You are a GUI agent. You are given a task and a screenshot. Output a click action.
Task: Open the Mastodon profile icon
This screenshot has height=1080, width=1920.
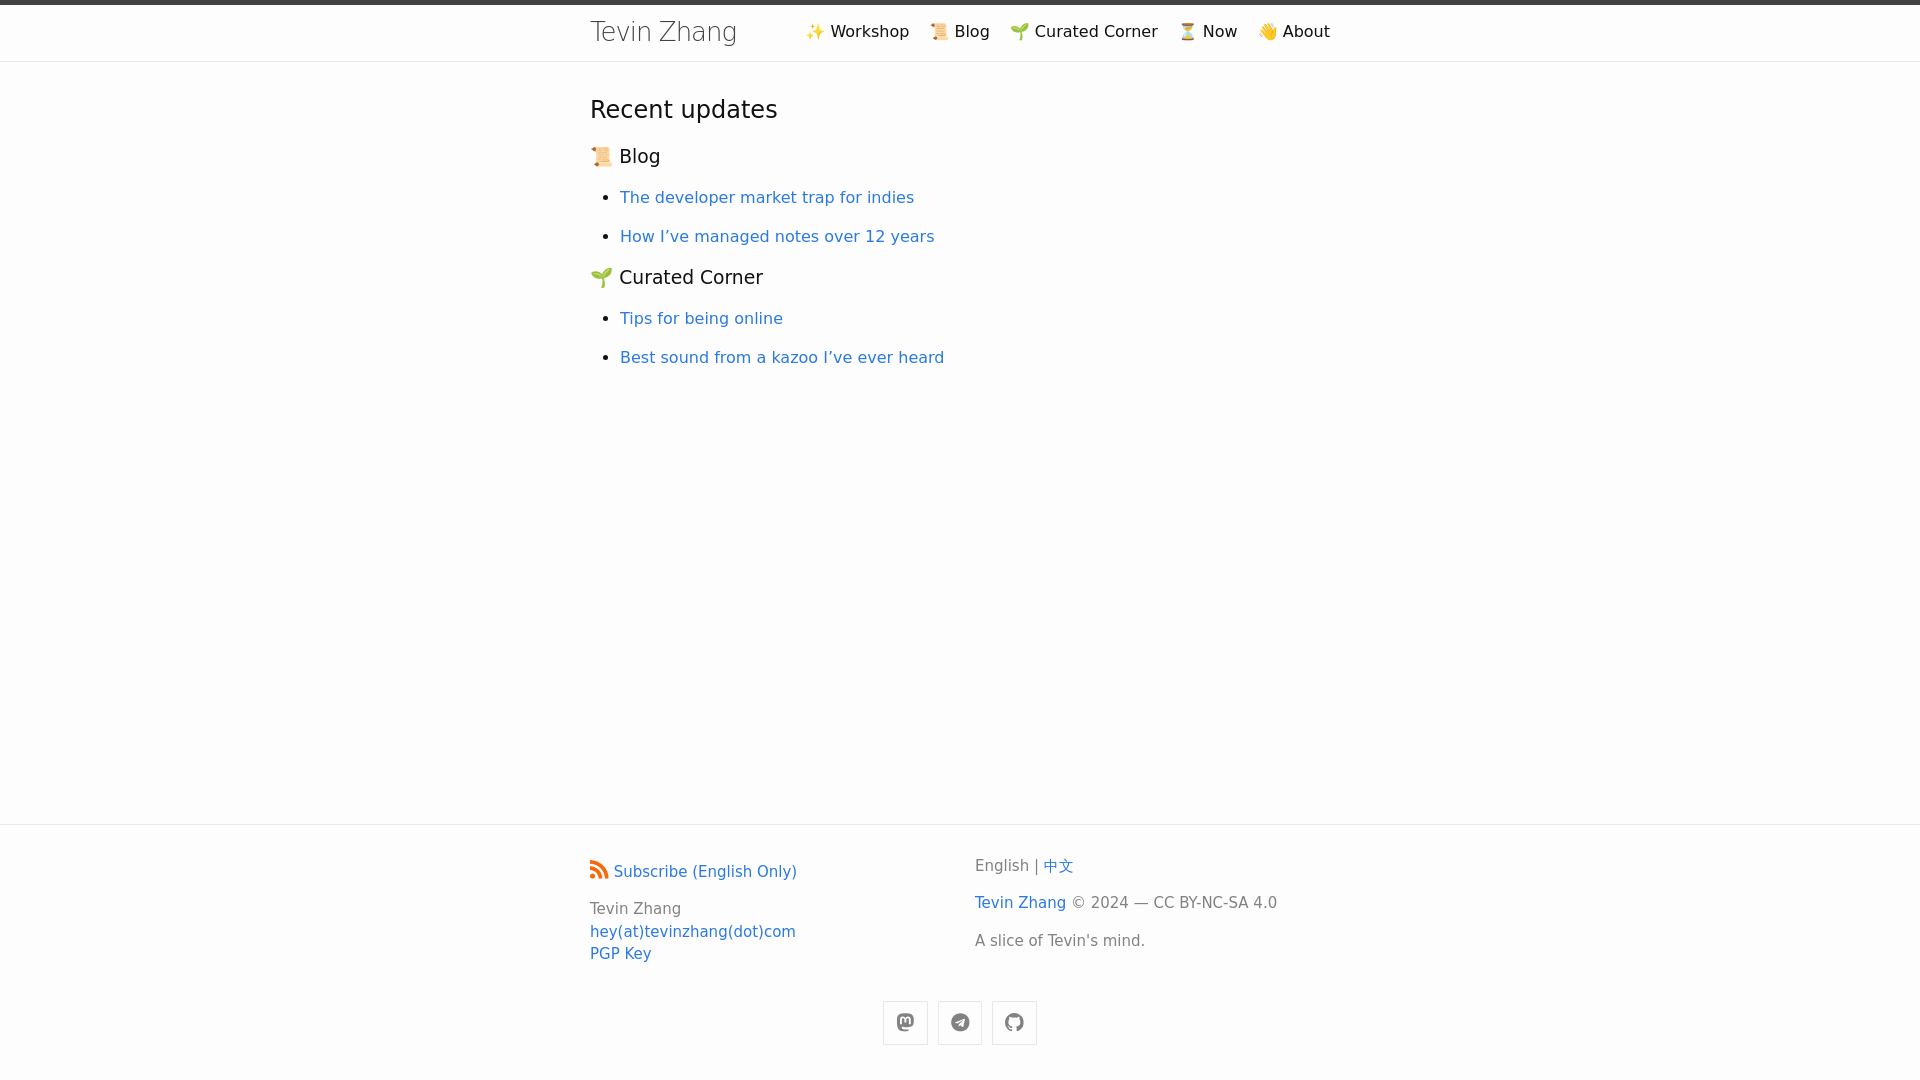(905, 1022)
